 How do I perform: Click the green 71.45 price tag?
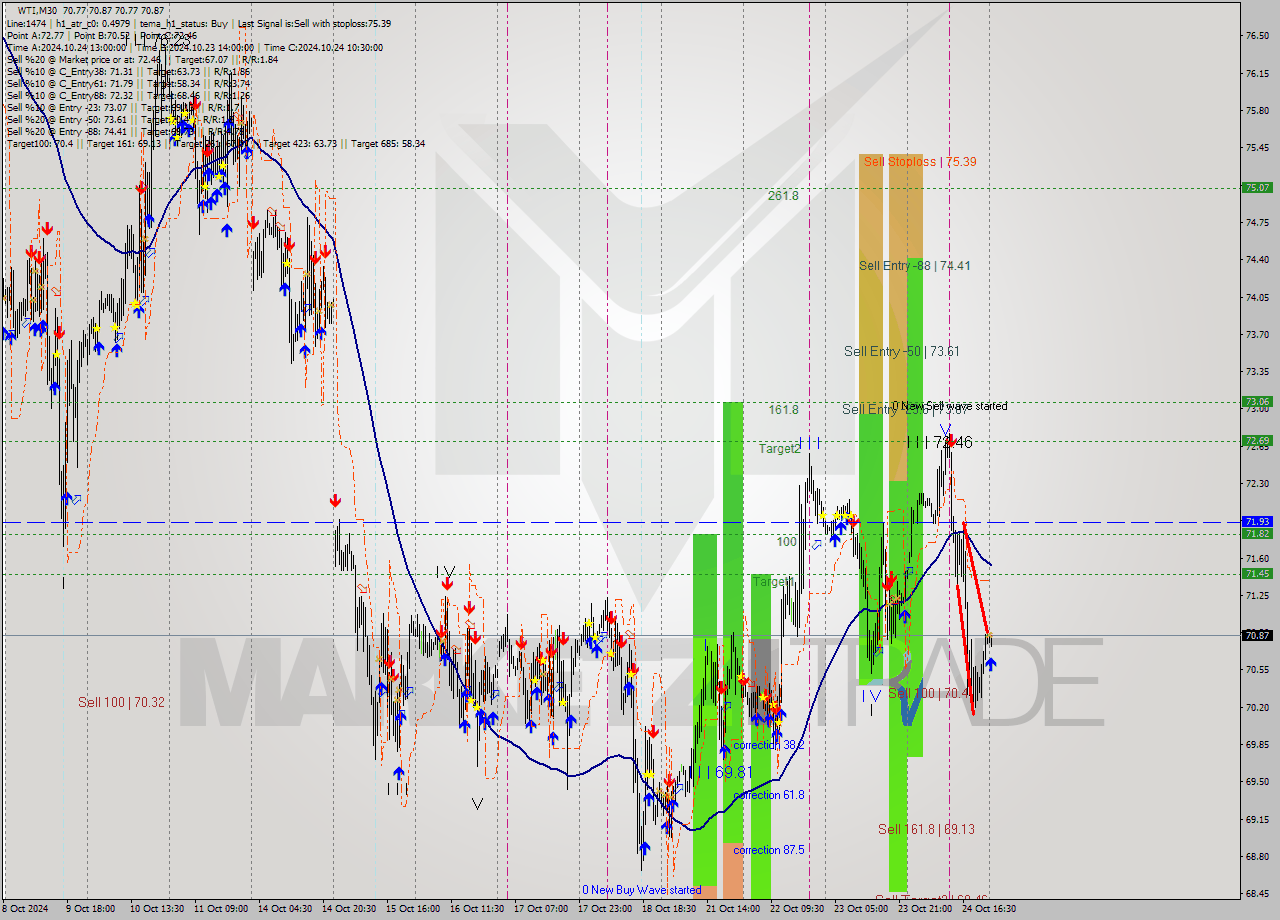pos(1257,573)
